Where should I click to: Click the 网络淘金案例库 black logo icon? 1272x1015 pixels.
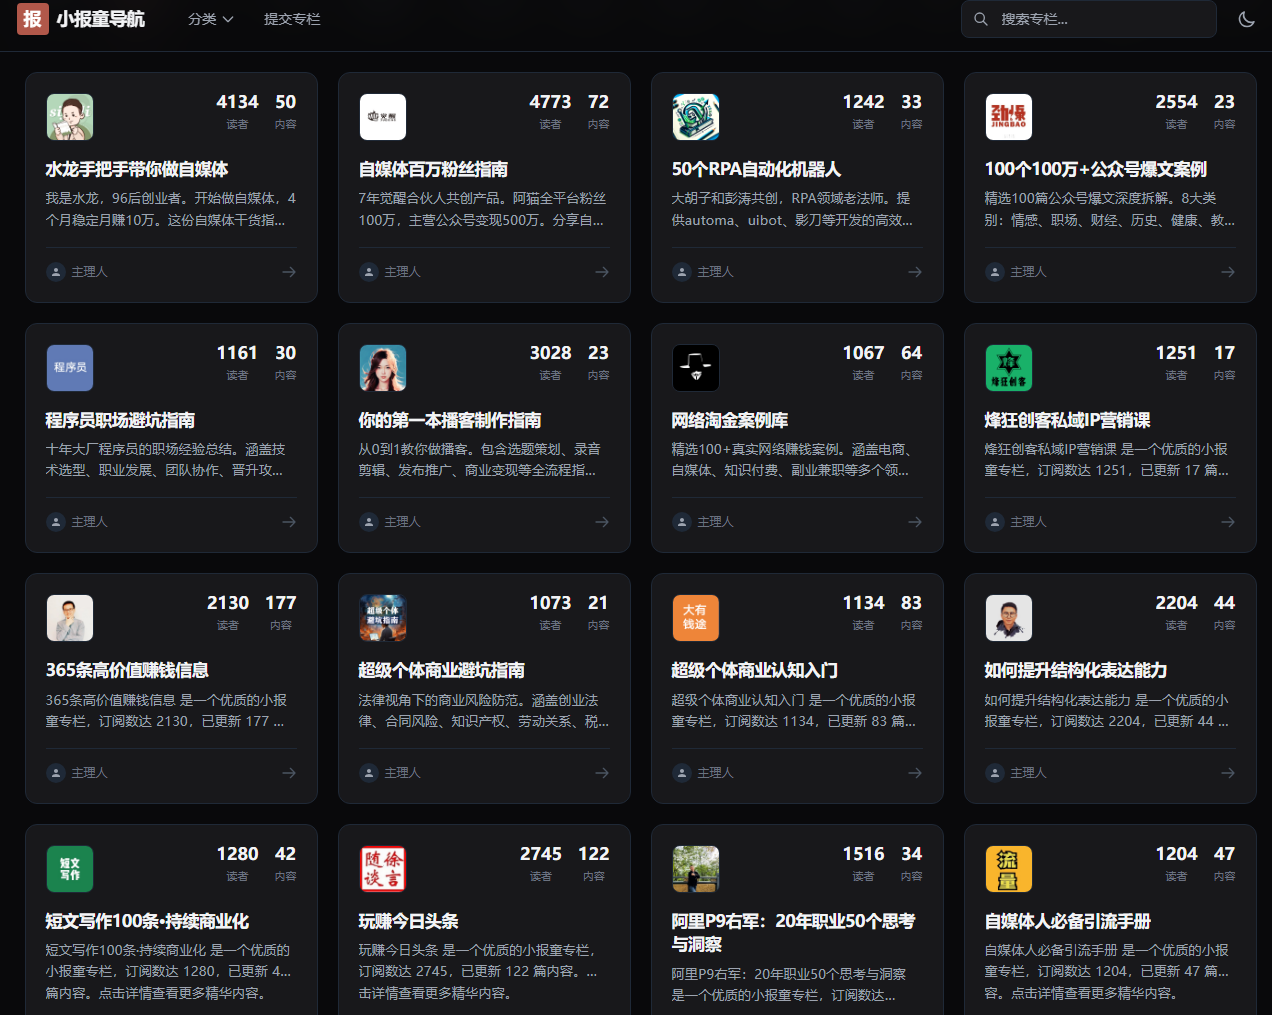tap(696, 368)
